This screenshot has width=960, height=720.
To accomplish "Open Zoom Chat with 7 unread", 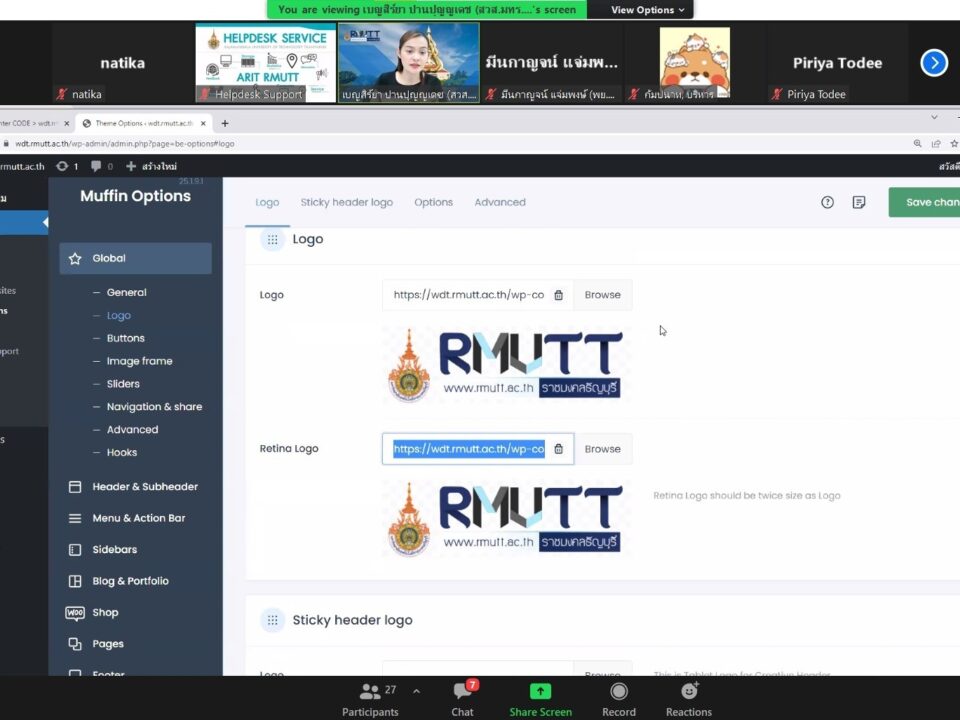I will (463, 690).
